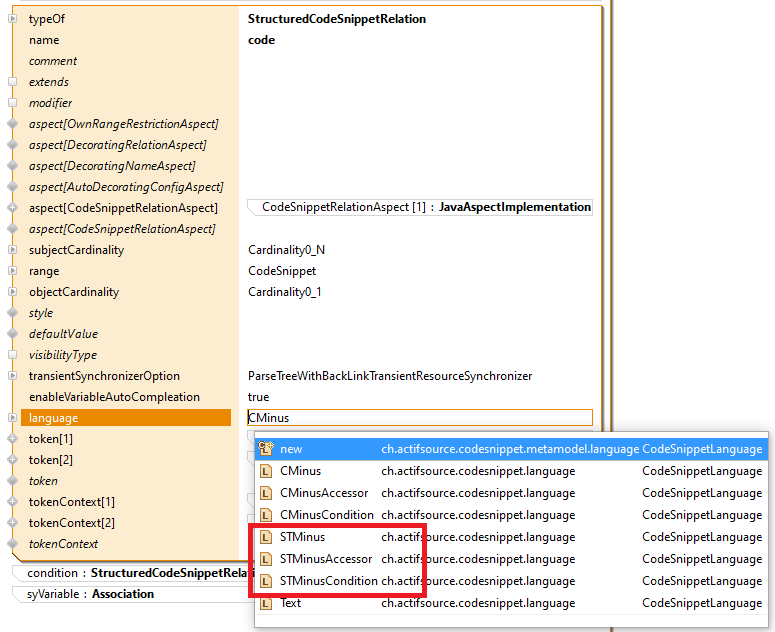Select STMinusCondition from the suggestion list

pos(328,581)
